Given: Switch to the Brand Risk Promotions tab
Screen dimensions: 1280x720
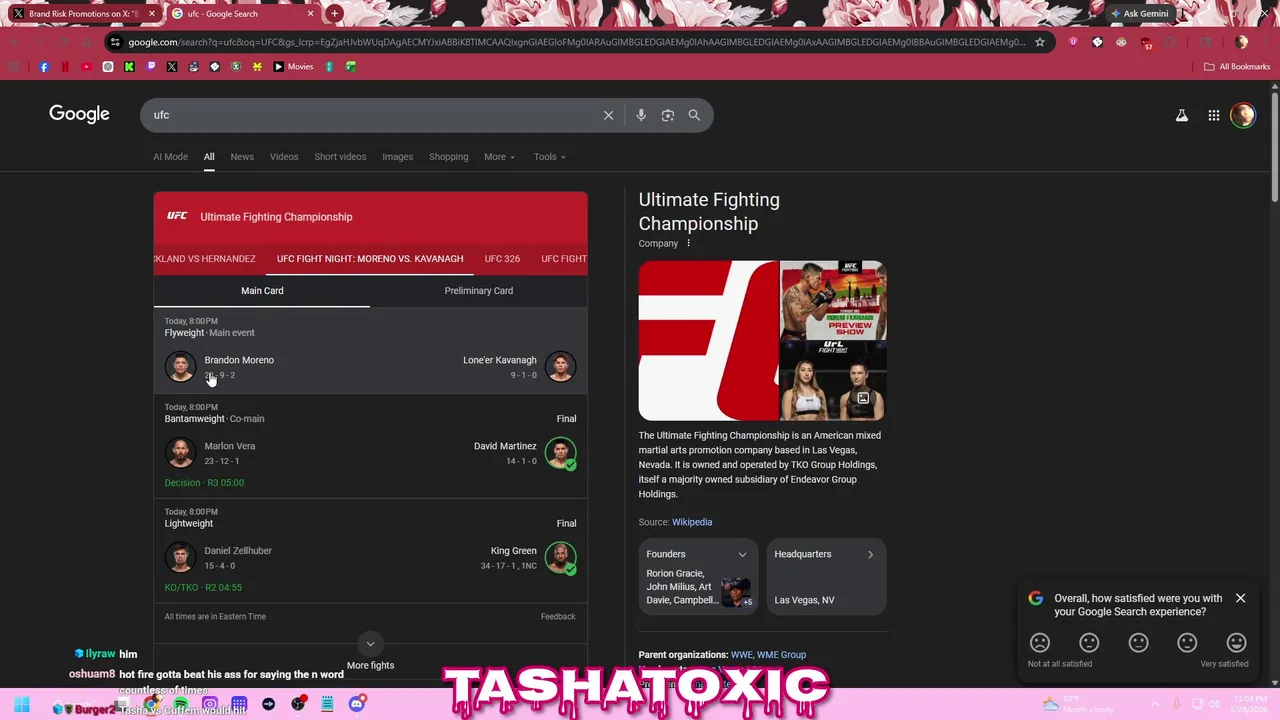Looking at the screenshot, I should (x=83, y=14).
